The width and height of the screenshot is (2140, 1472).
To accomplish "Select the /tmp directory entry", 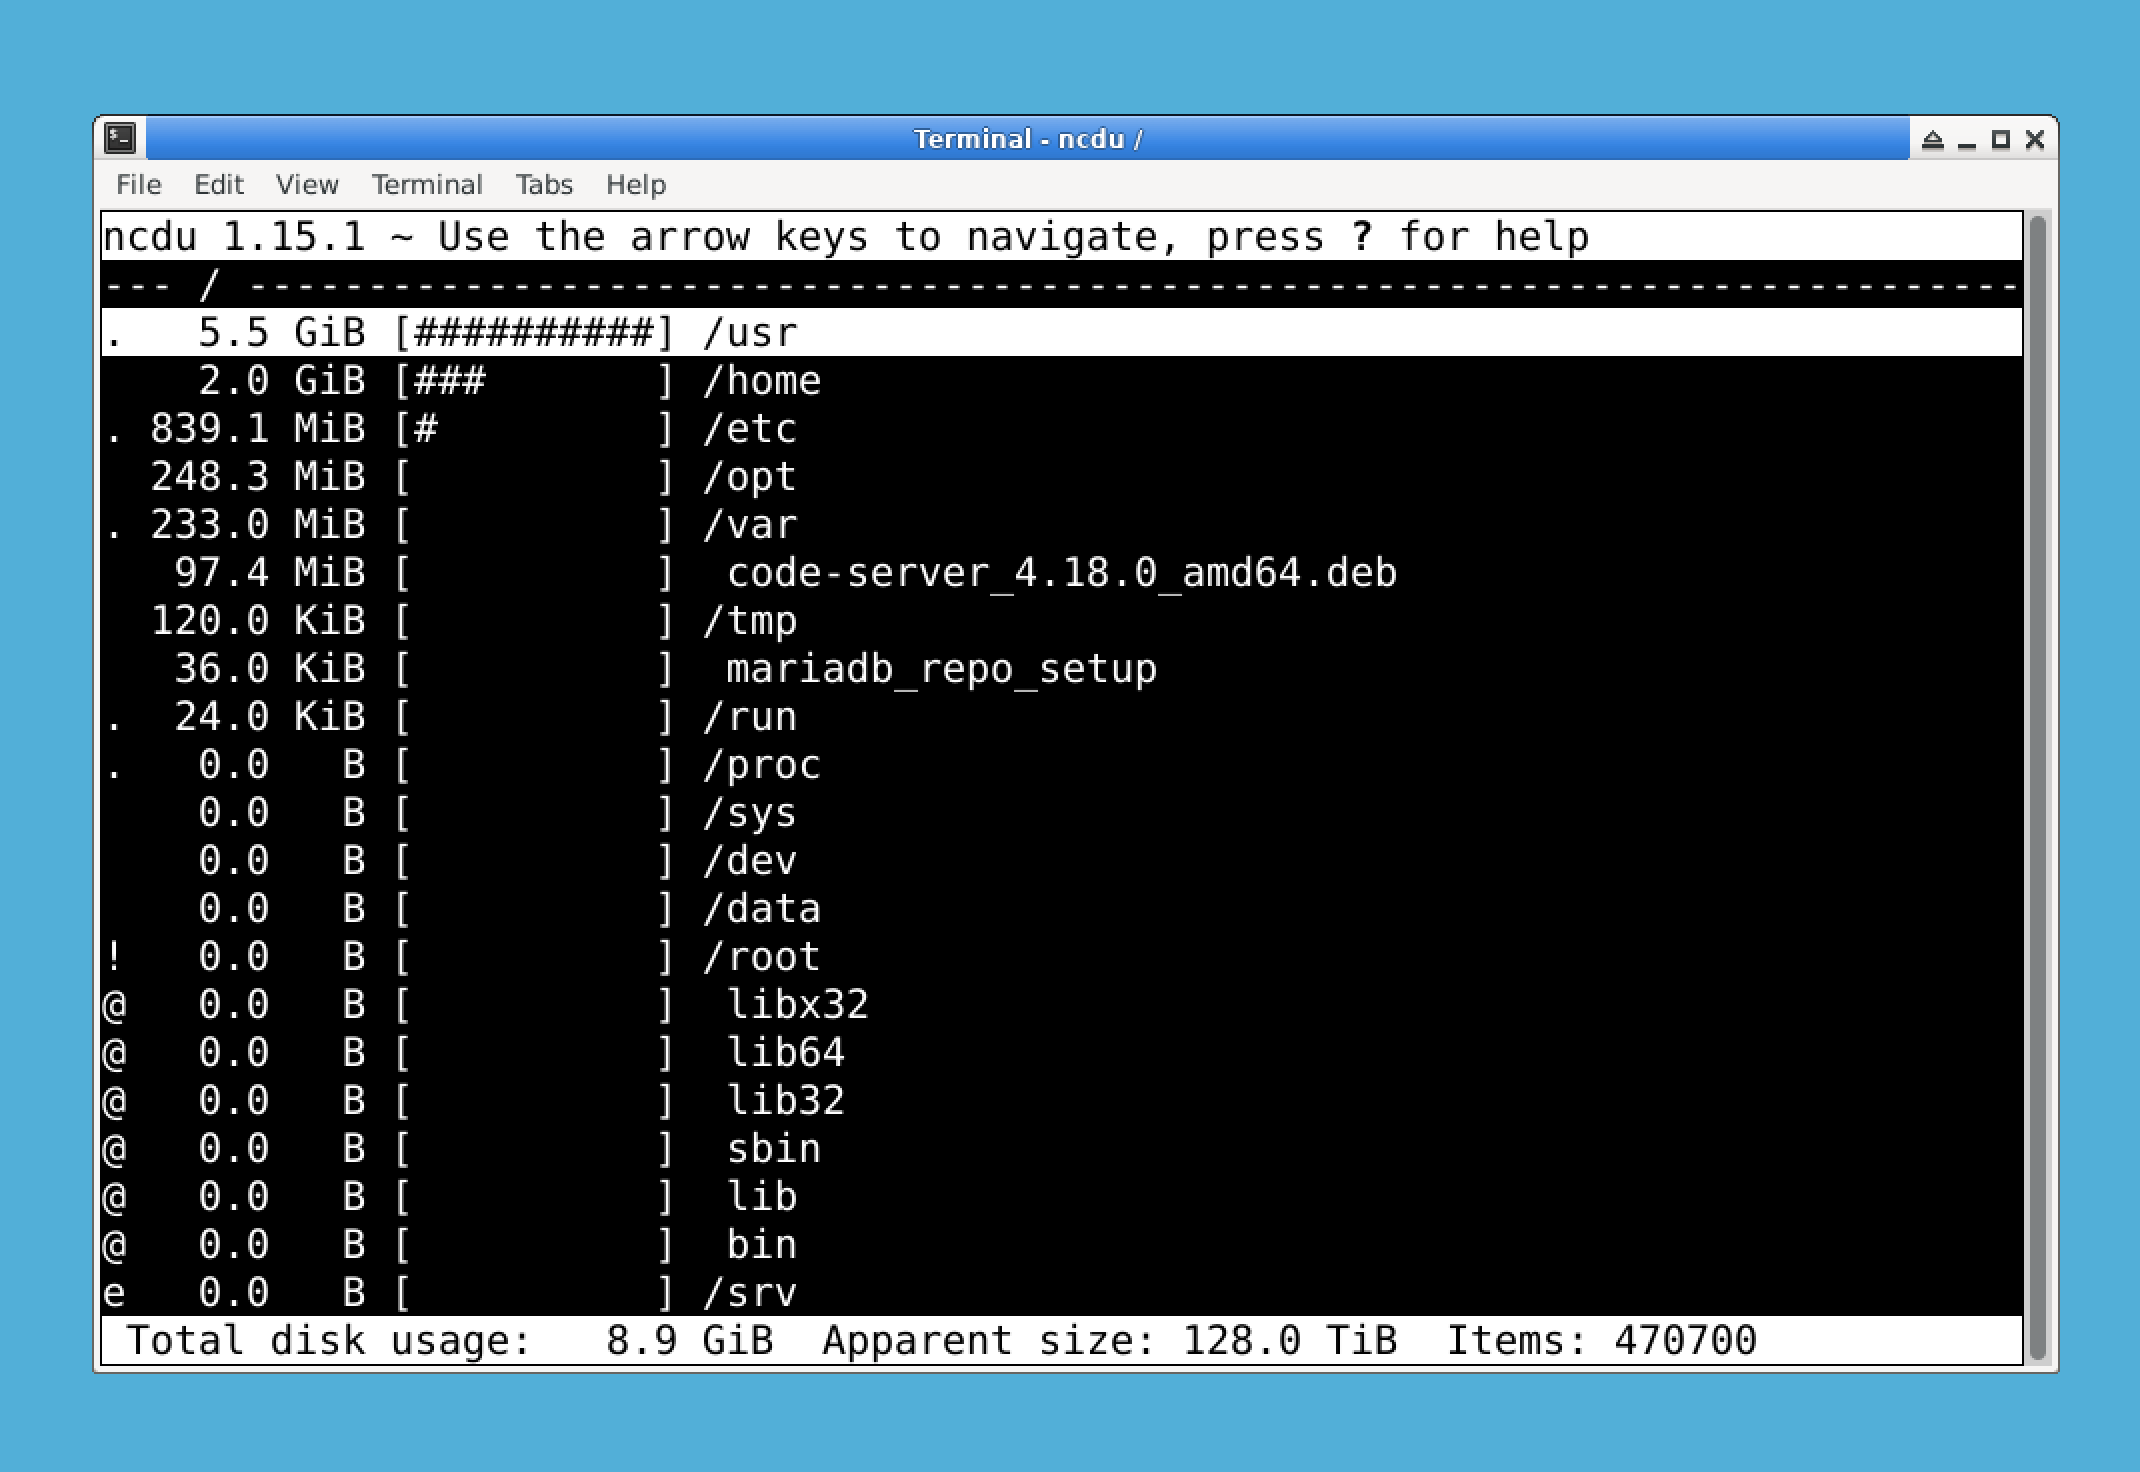I will tap(750, 620).
